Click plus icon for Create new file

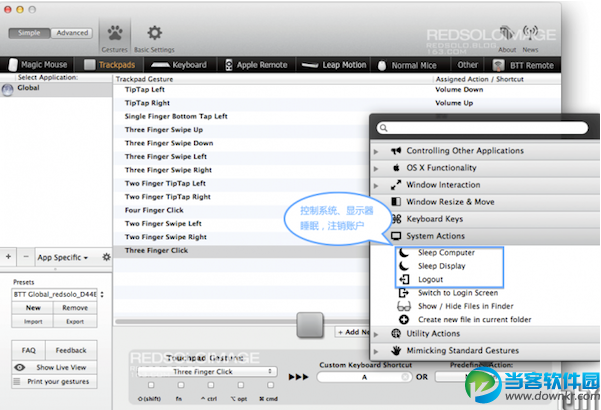tap(404, 320)
